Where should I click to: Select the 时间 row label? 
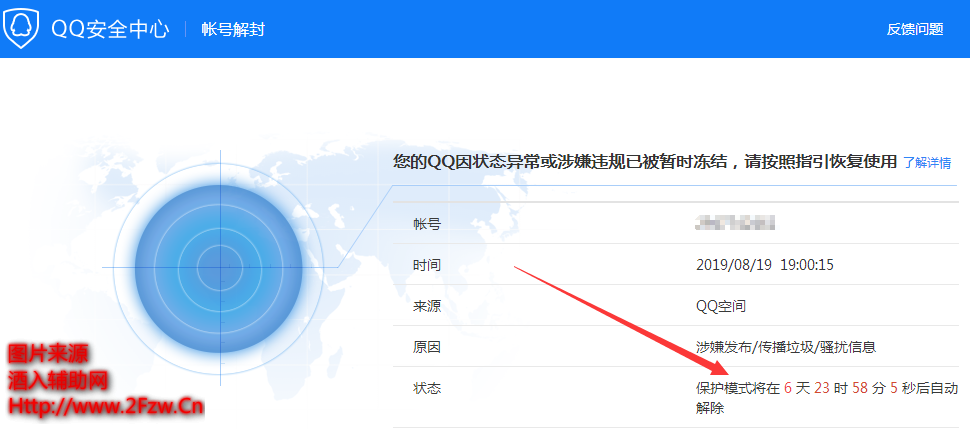[x=427, y=265]
